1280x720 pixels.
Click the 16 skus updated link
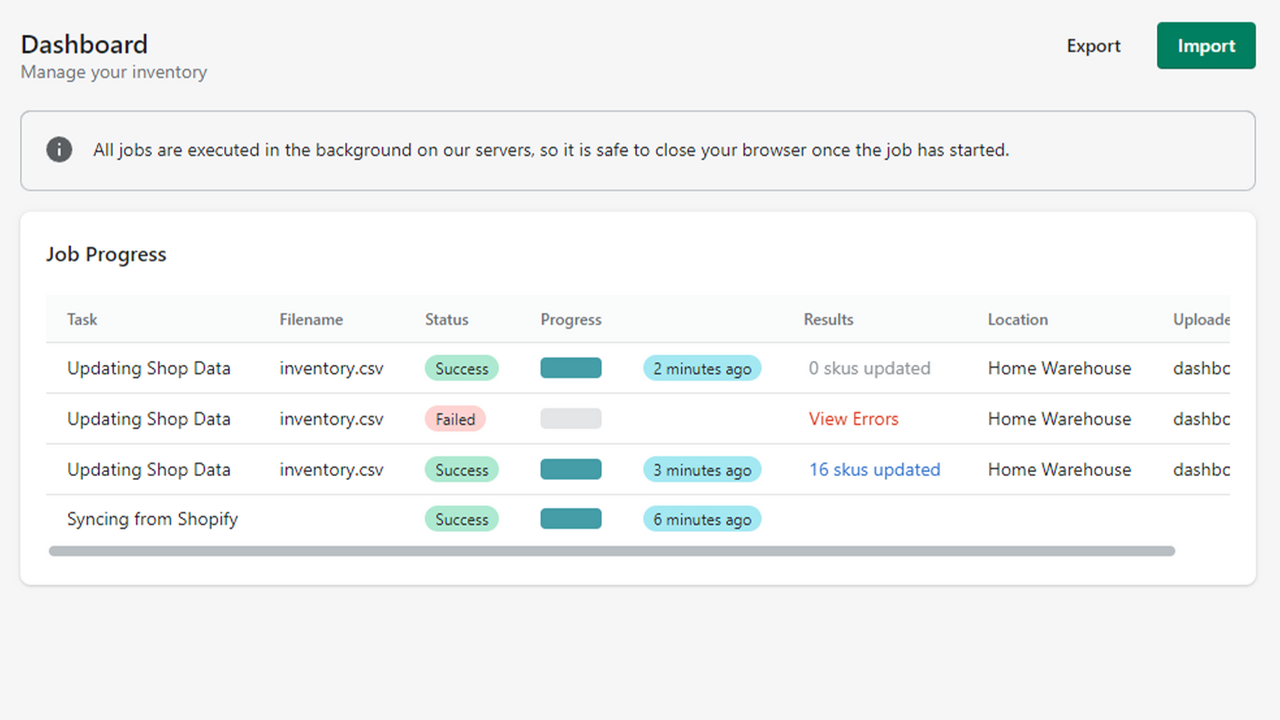click(874, 469)
